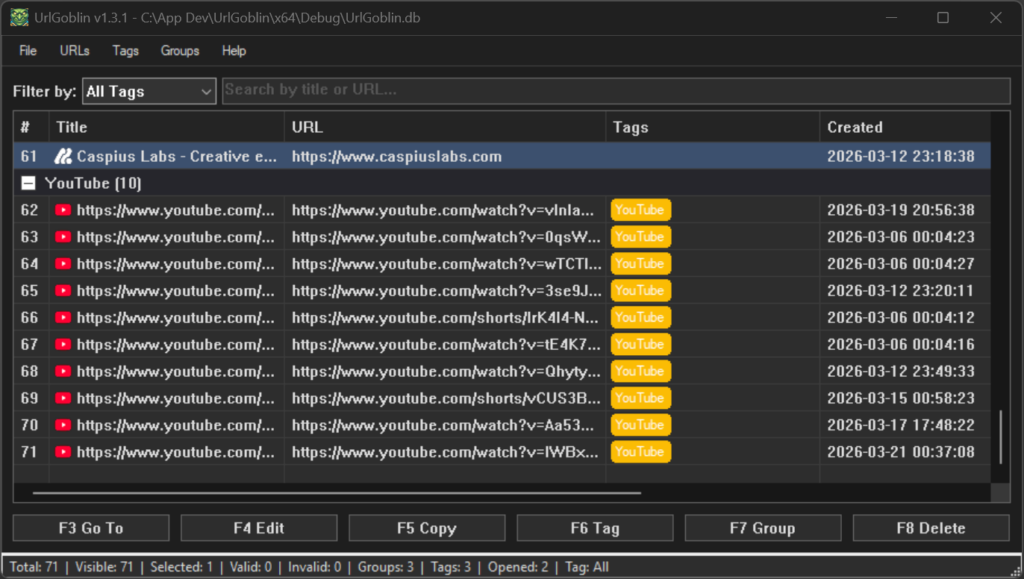The width and height of the screenshot is (1024, 579).
Task: Click the search by title or URL field
Action: [x=615, y=90]
